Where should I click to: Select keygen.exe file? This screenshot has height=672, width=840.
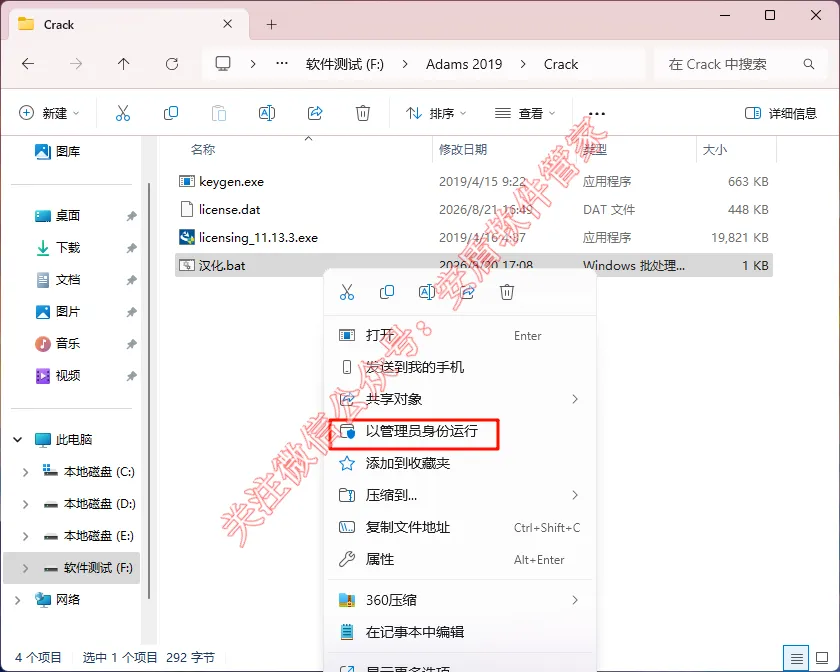click(x=231, y=182)
